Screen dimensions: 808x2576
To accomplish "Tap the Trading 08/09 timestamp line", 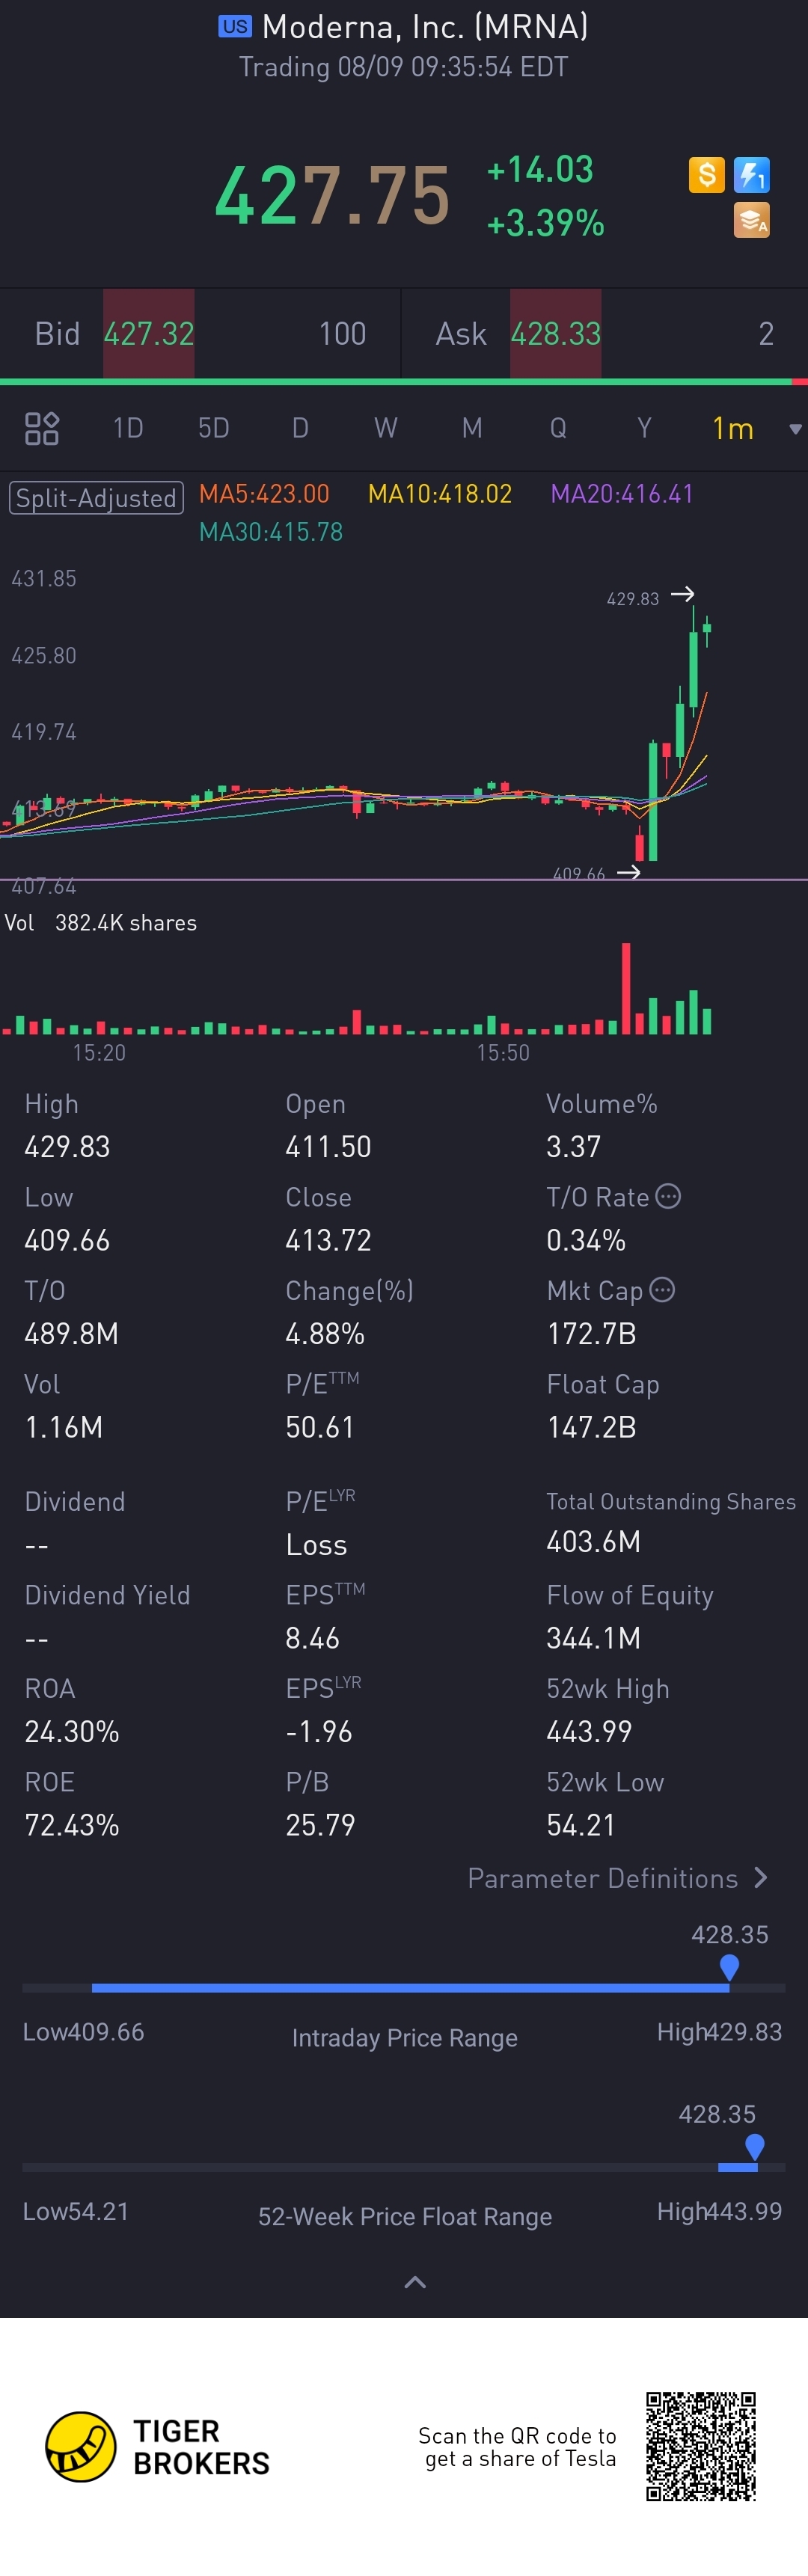I will click(403, 67).
